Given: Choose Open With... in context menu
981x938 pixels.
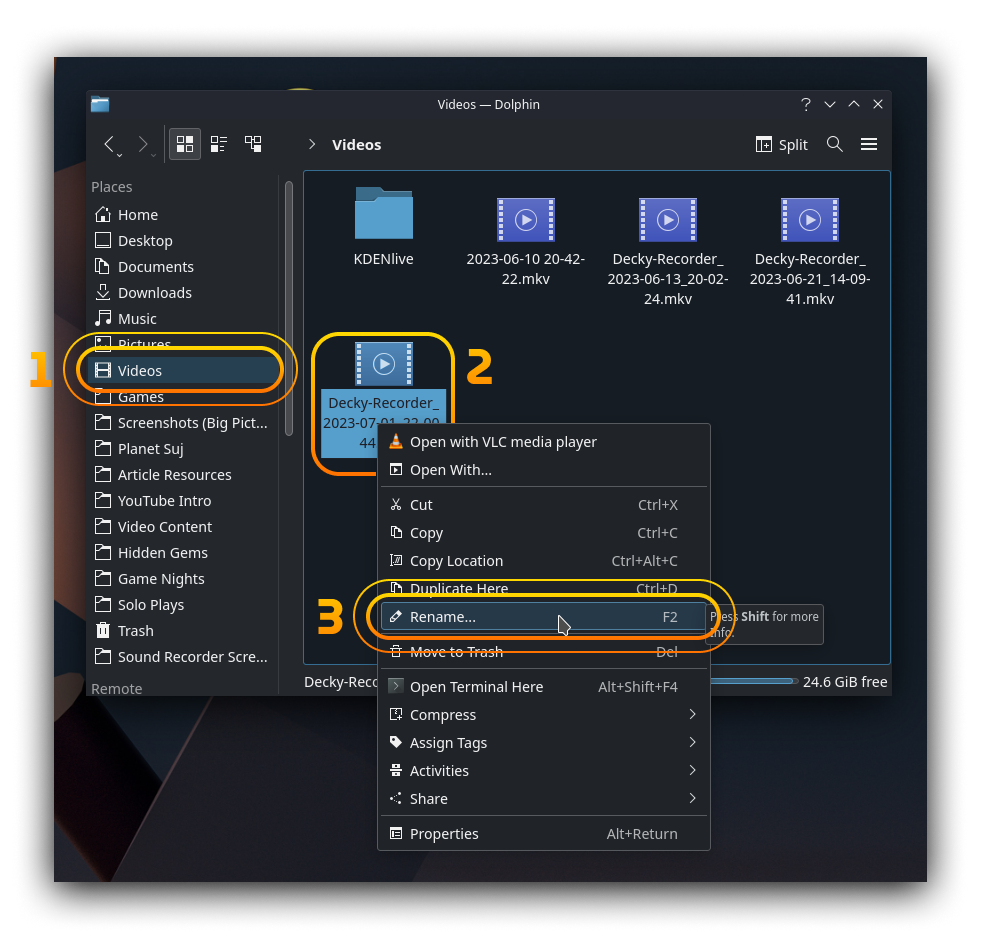Looking at the screenshot, I should pyautogui.click(x=544, y=470).
